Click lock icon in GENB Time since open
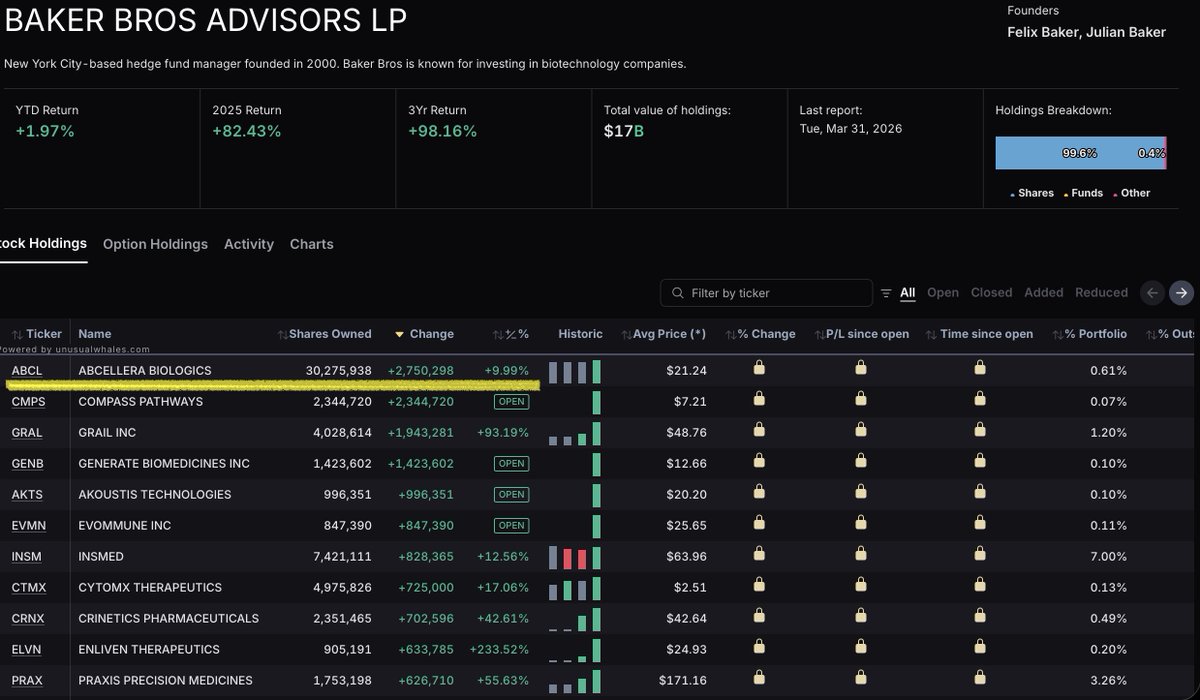The image size is (1200, 700). [x=980, y=461]
